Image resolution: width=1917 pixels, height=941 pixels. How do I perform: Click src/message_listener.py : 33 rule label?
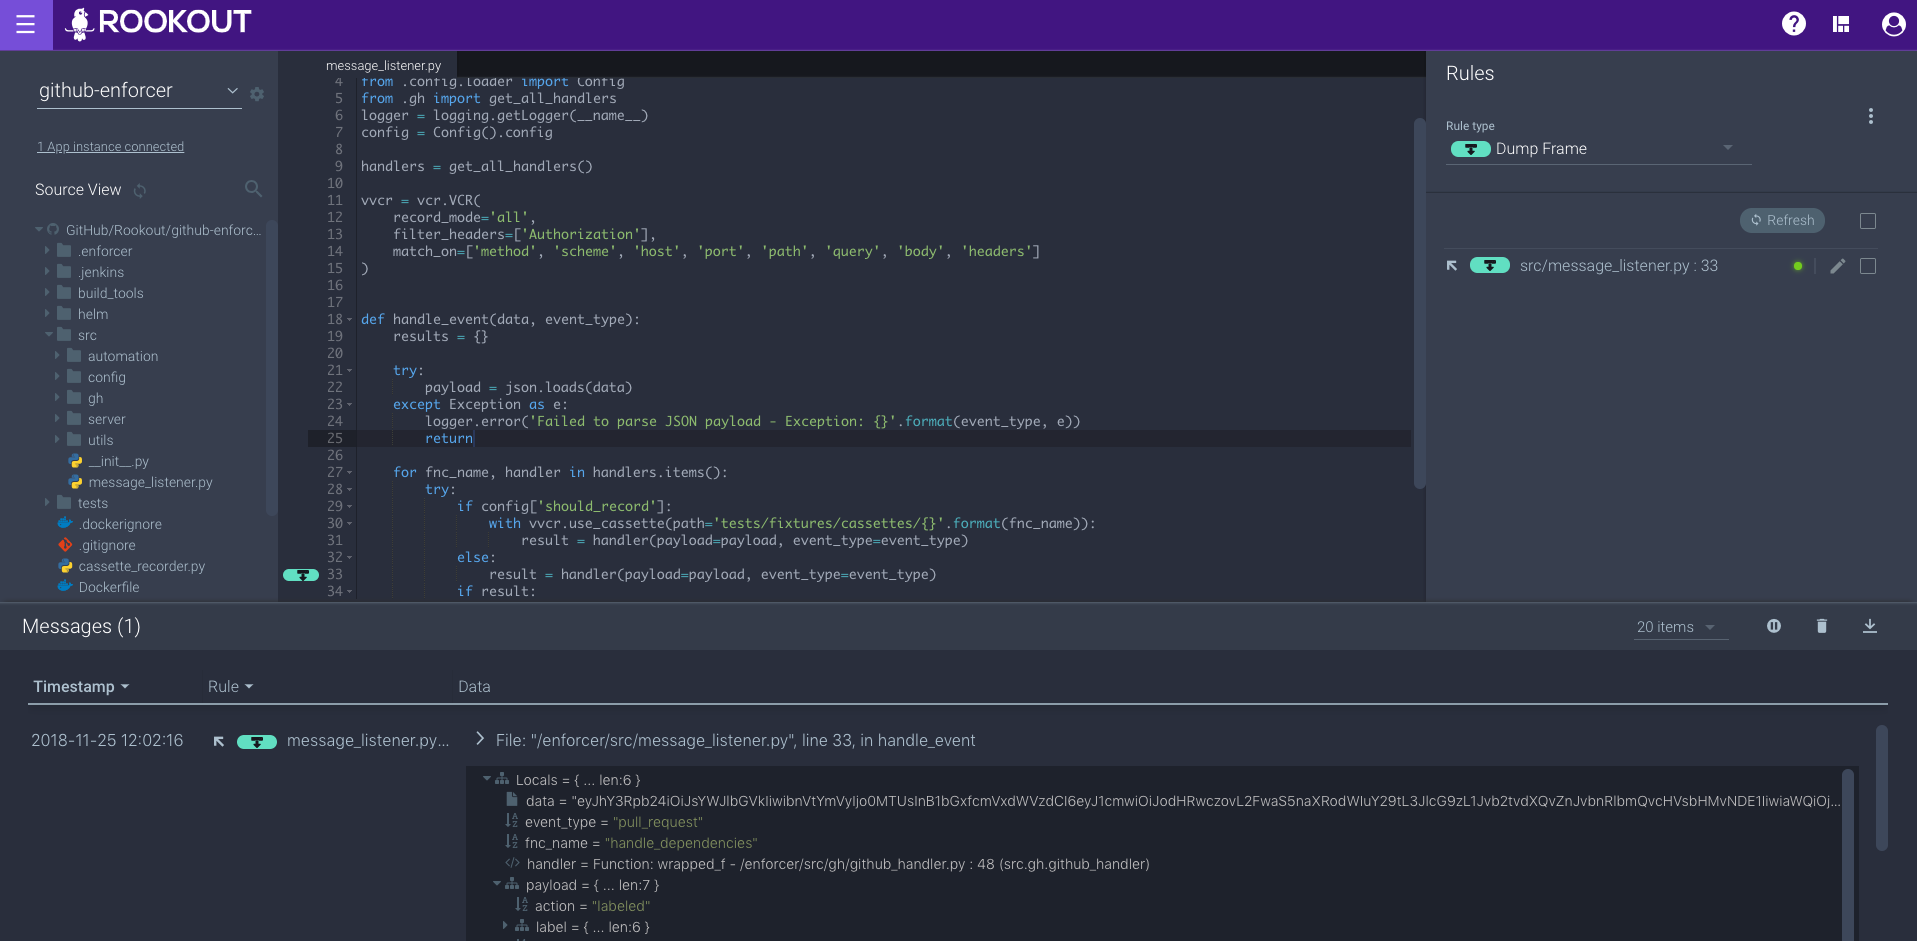pyautogui.click(x=1618, y=266)
